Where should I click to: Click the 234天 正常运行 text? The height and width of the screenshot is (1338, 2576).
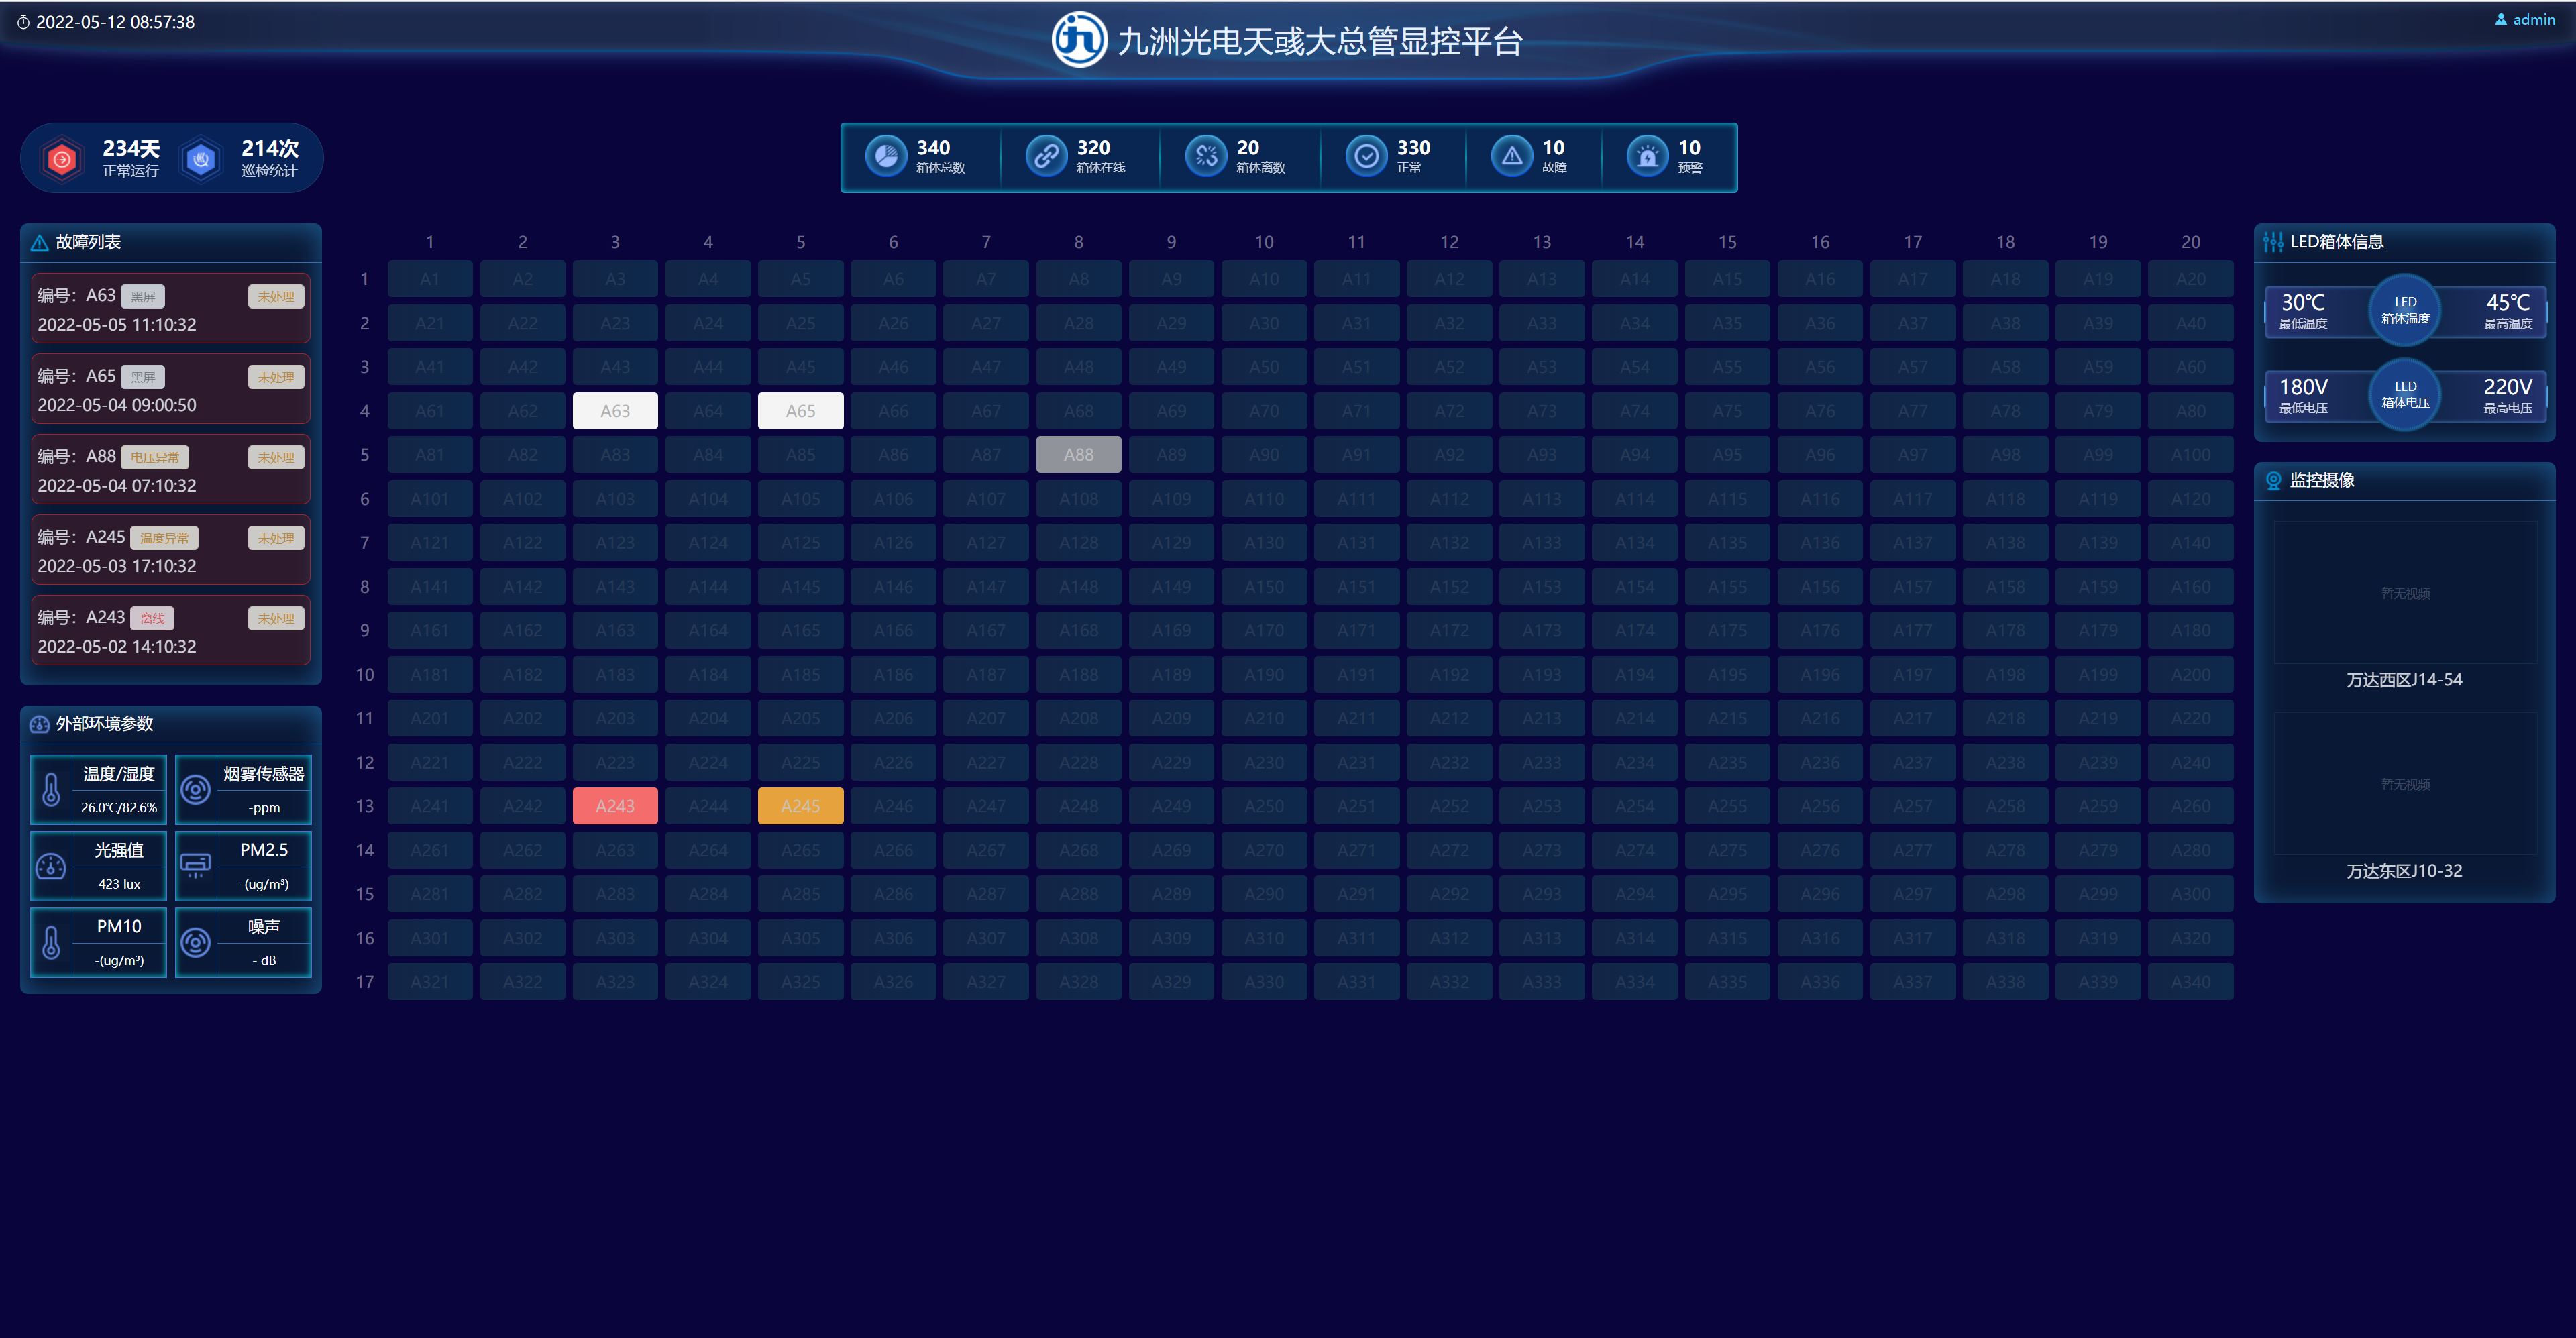tap(131, 158)
